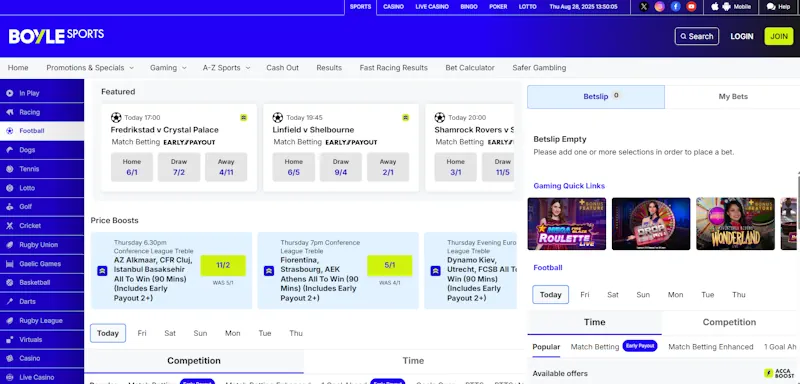Select the Betslip tab
This screenshot has height=384, width=800.
tap(596, 96)
